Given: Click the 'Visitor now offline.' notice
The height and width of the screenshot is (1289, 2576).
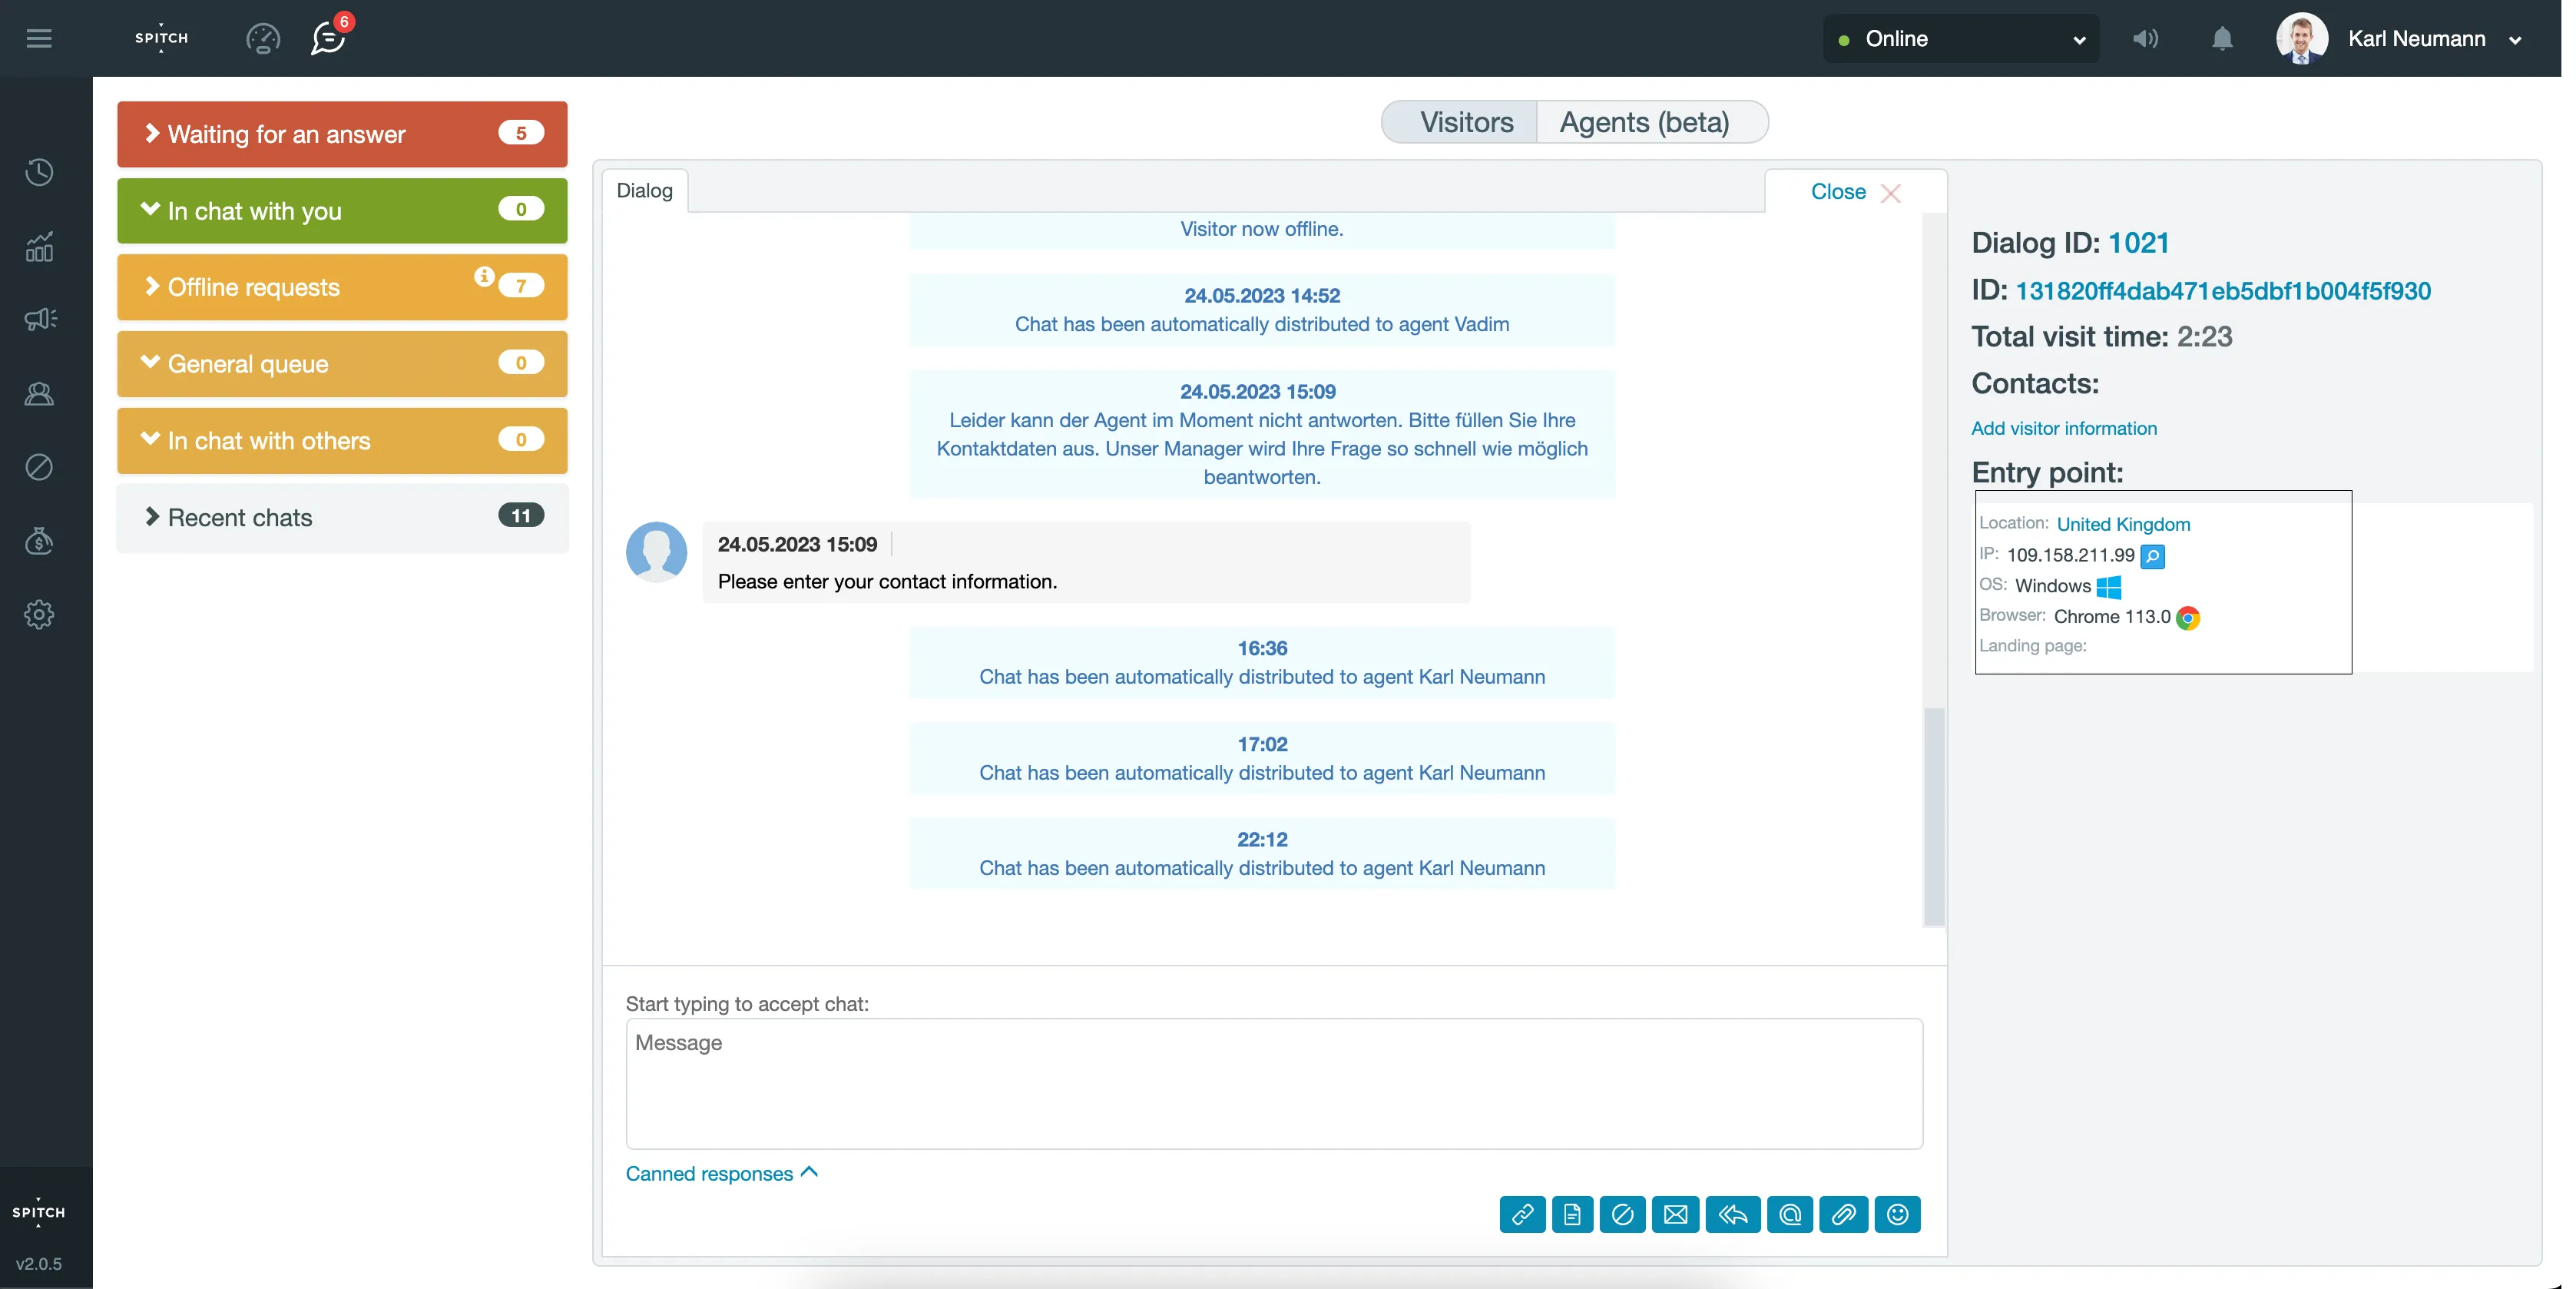Looking at the screenshot, I should [x=1261, y=229].
